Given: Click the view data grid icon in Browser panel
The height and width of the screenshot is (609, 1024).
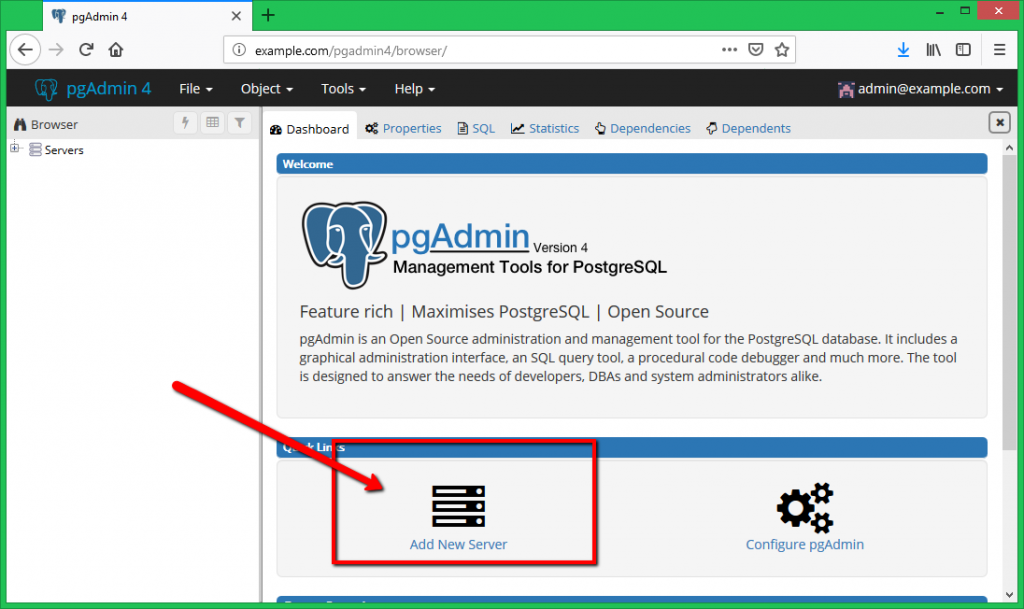Looking at the screenshot, I should [212, 123].
